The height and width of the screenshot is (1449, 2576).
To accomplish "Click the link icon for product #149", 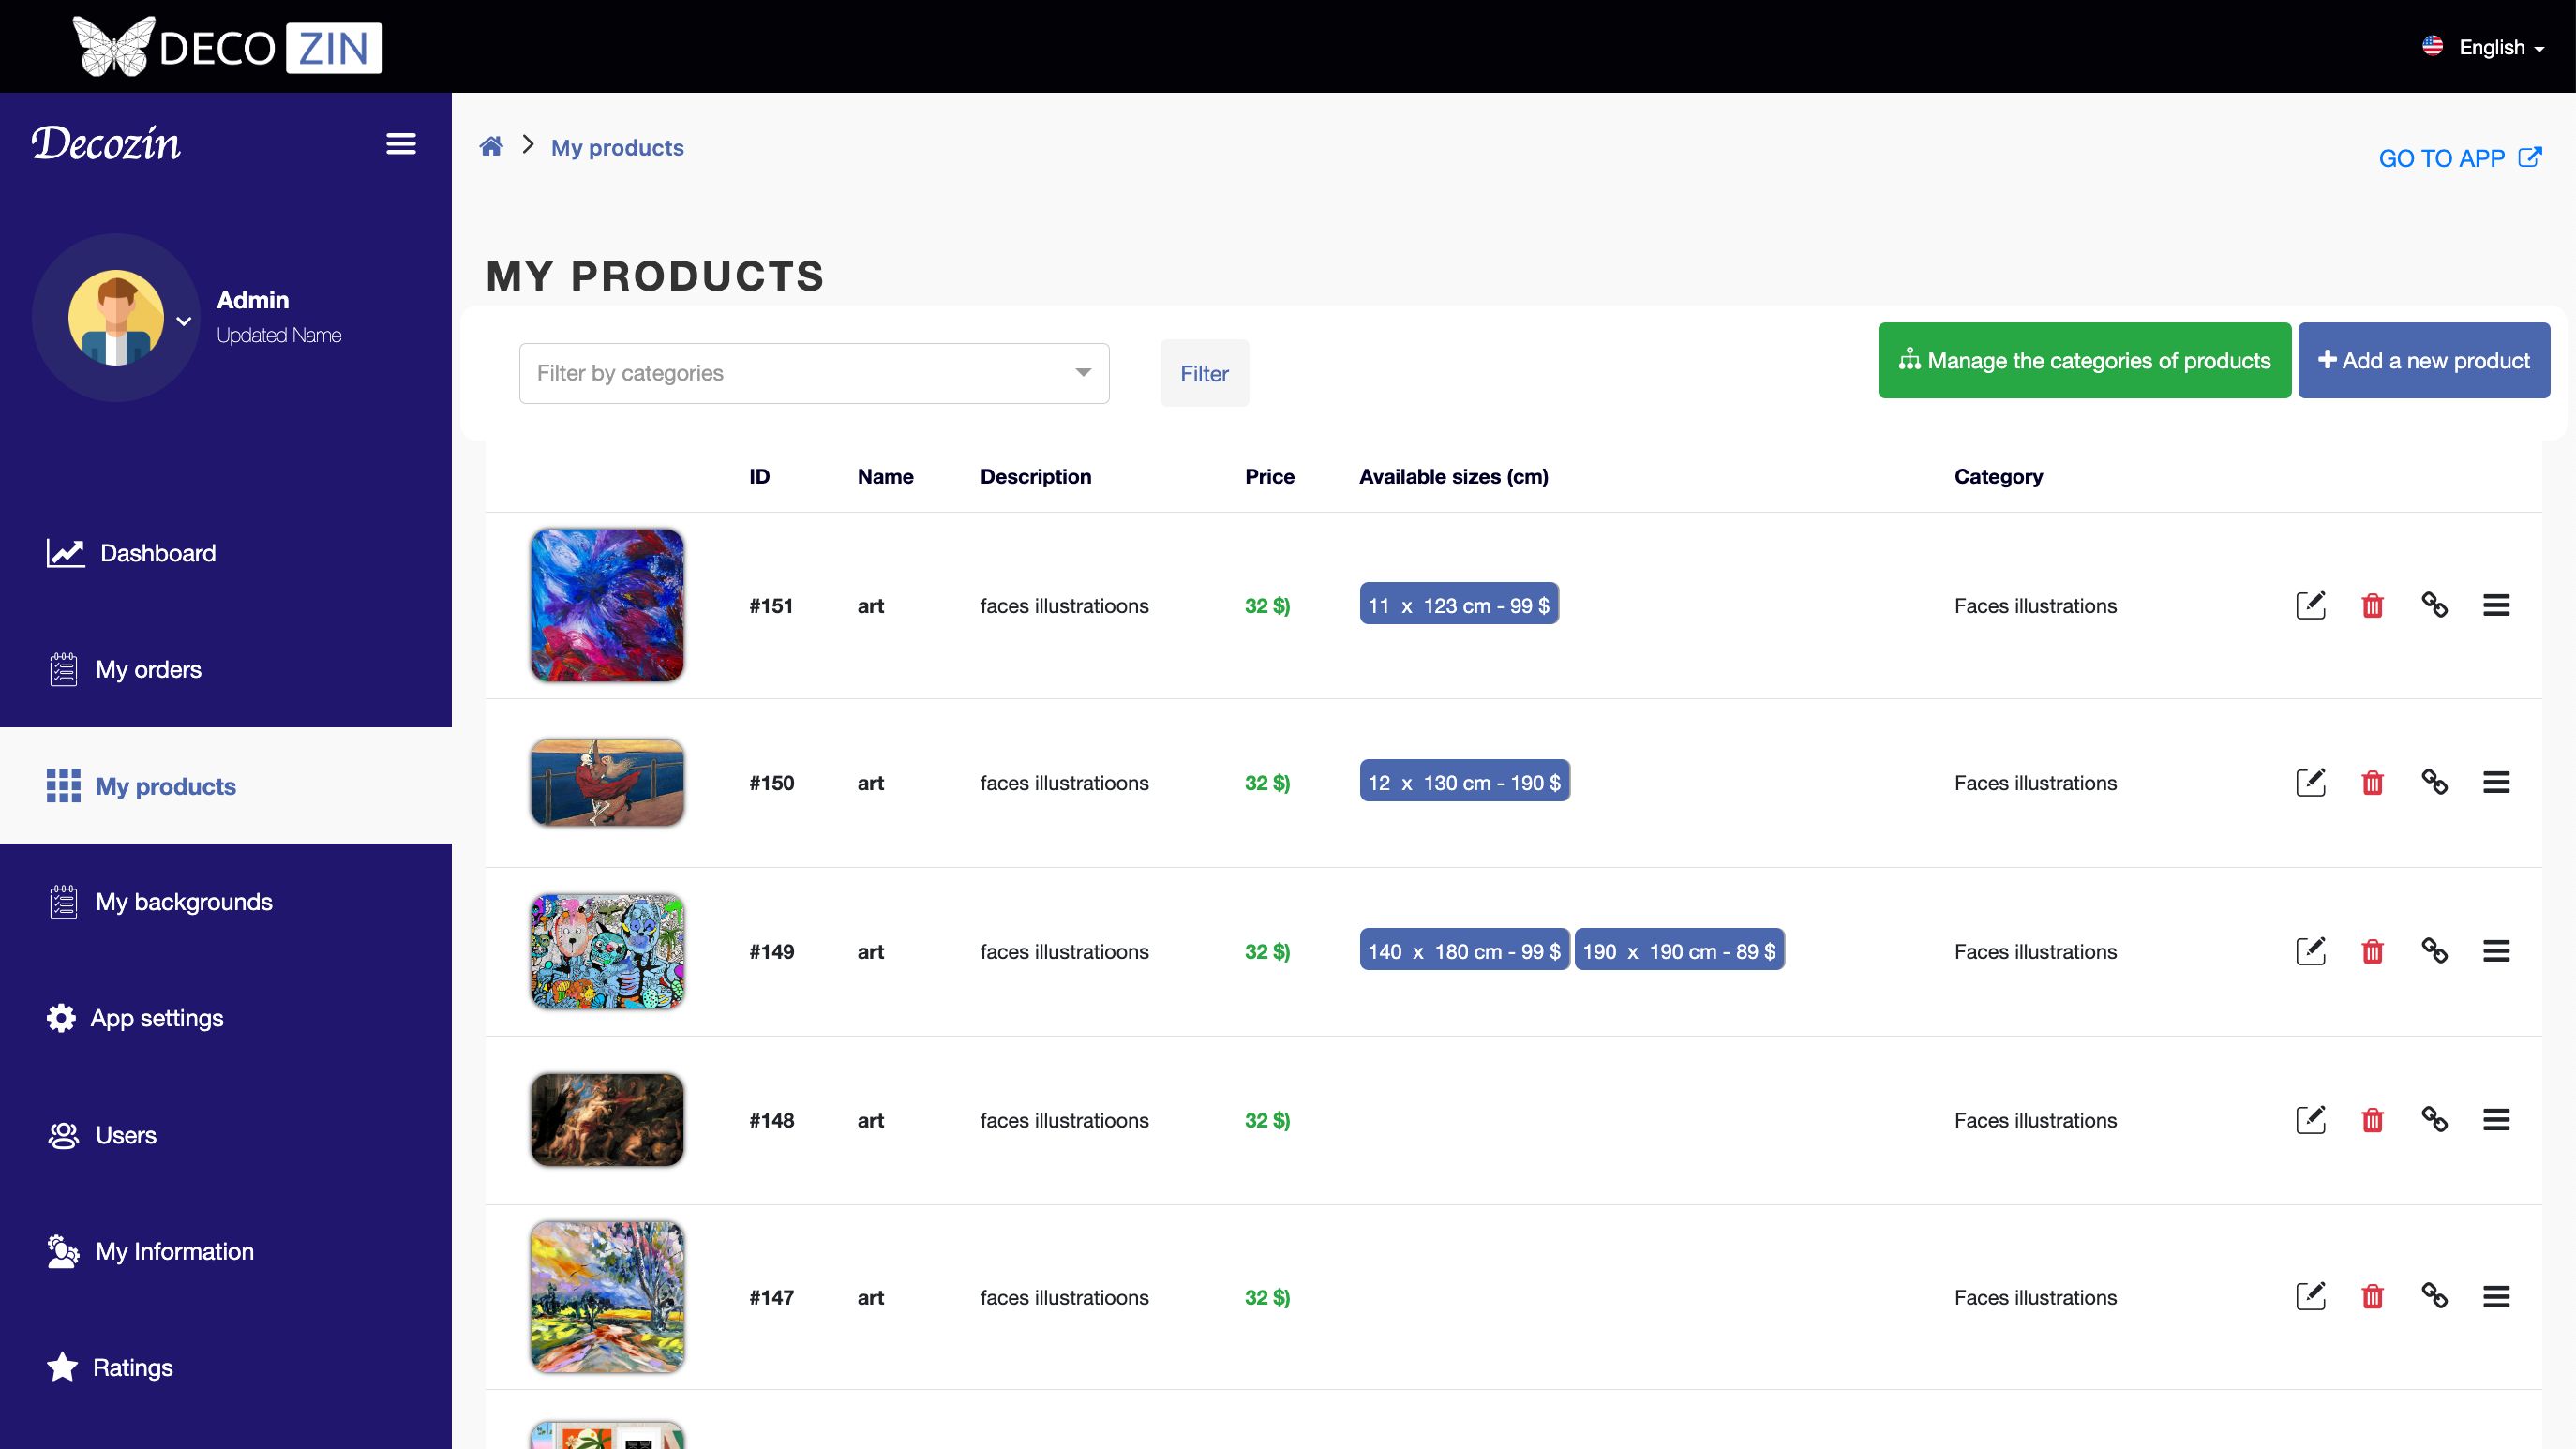I will 2434,951.
